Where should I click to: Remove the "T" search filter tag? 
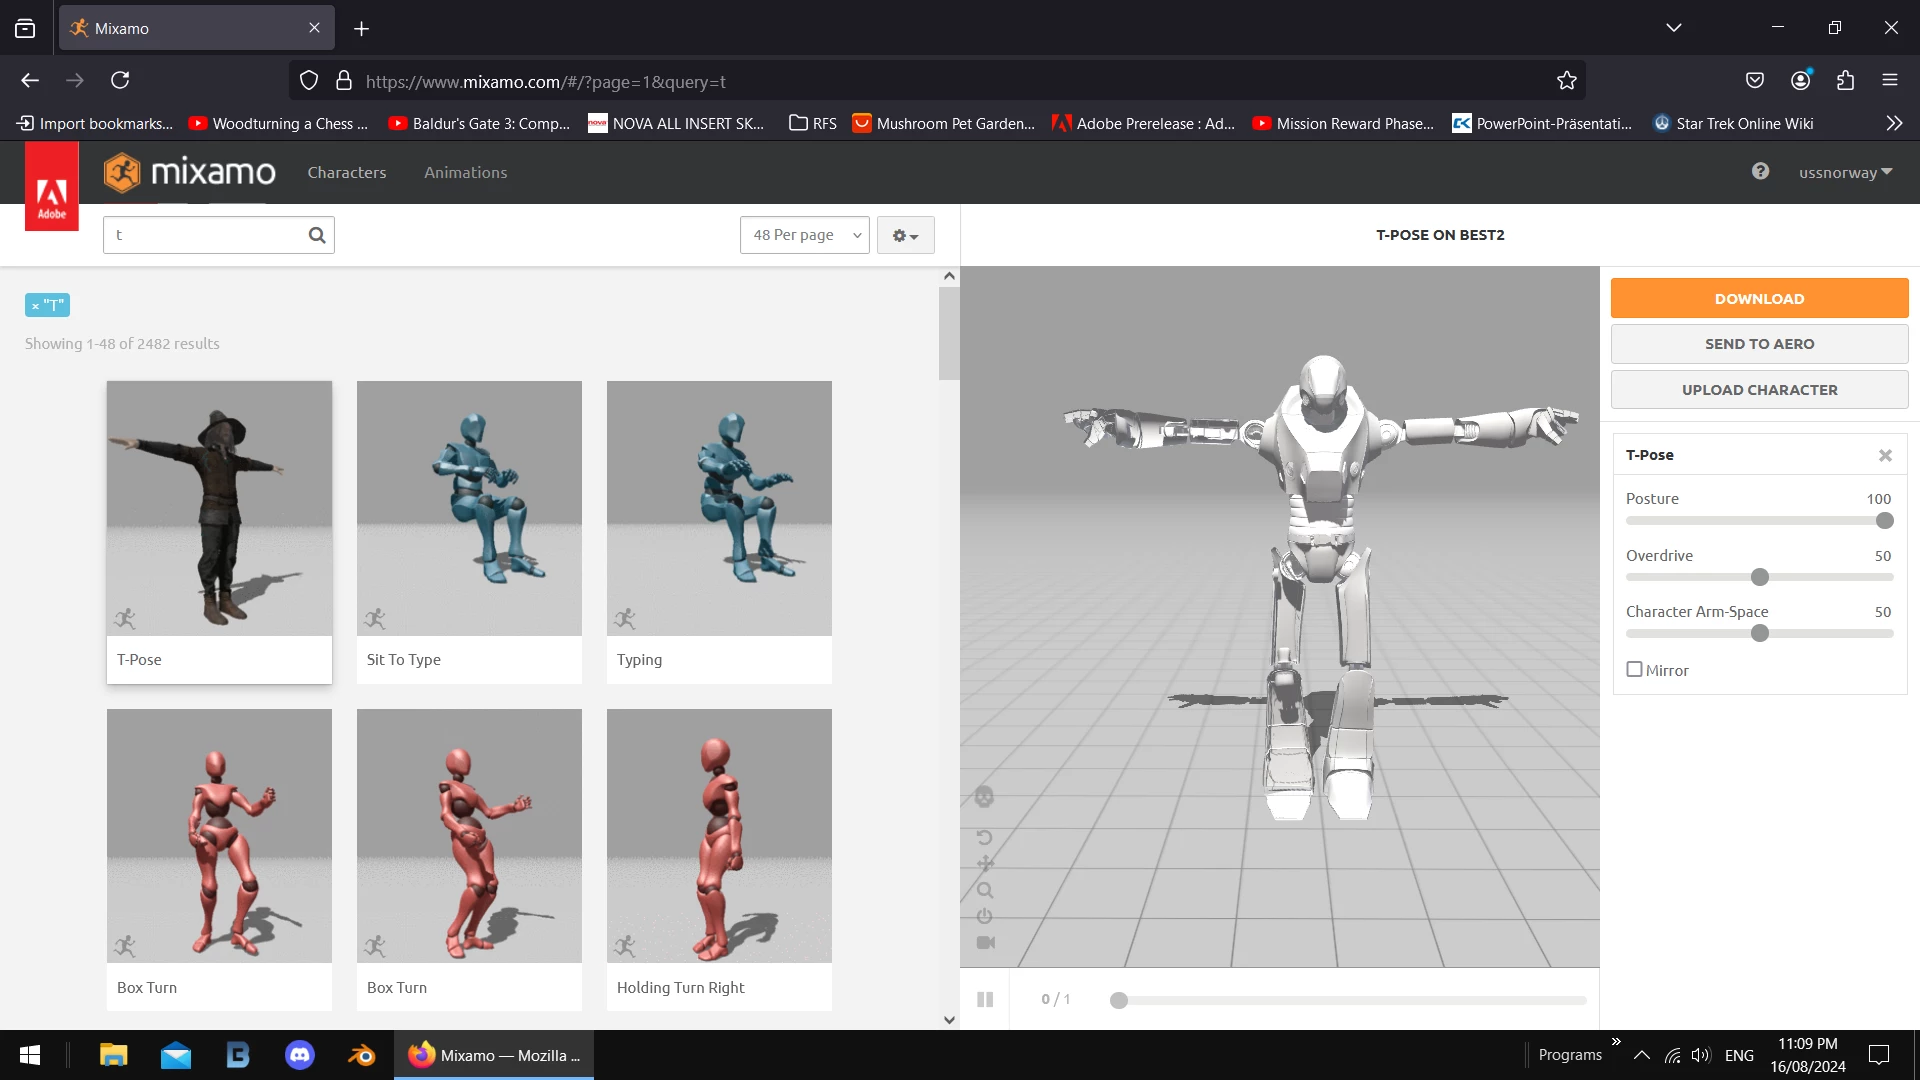[35, 306]
